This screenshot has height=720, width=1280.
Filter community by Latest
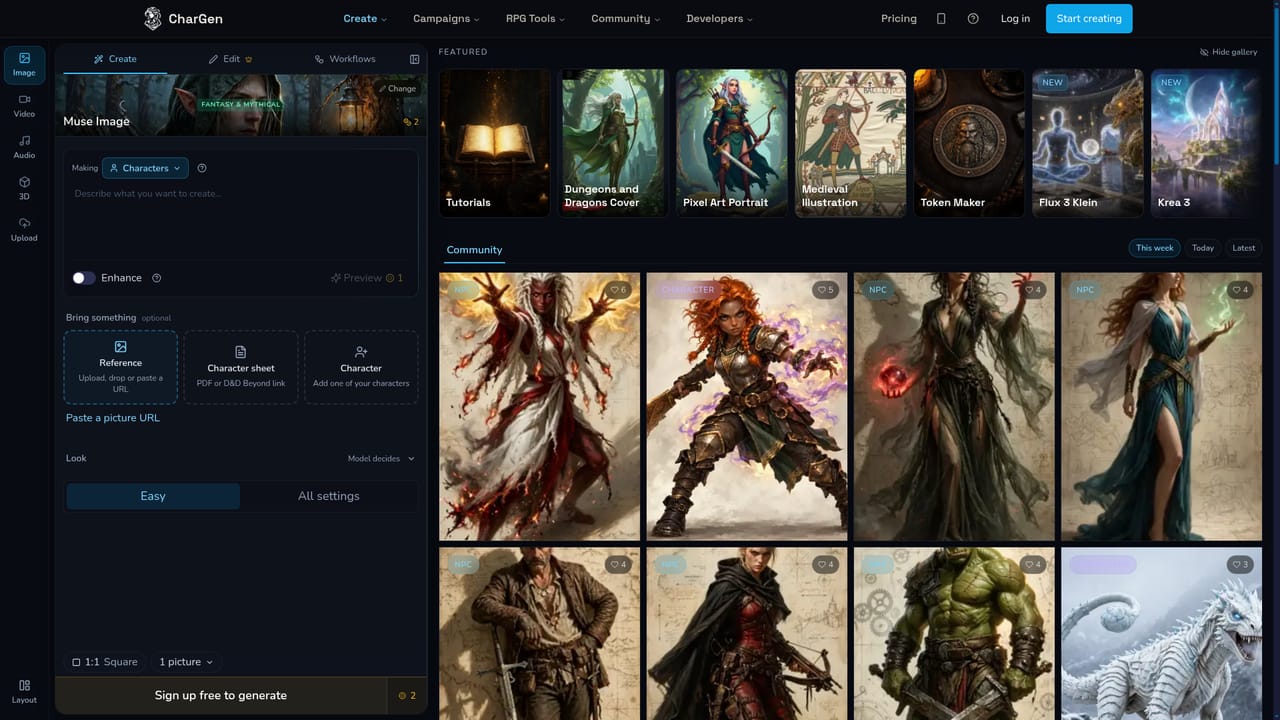pyautogui.click(x=1244, y=248)
